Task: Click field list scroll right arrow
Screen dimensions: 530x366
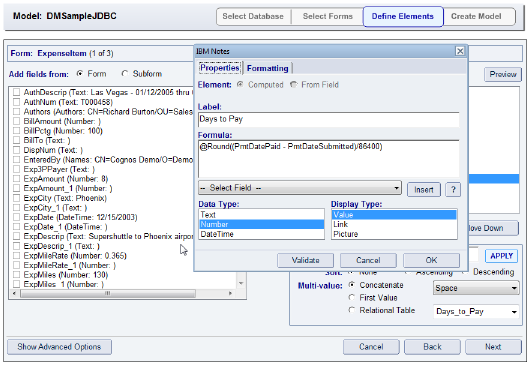Action: [231, 293]
